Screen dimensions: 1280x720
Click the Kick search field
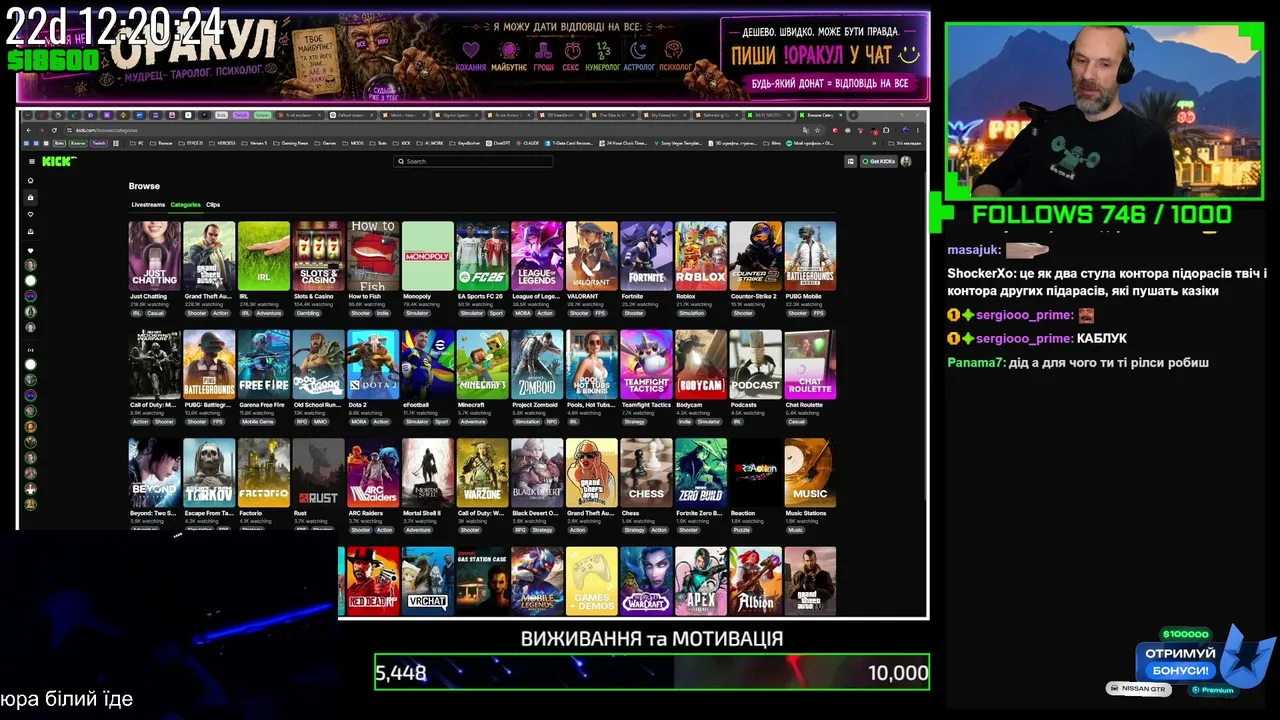pyautogui.click(x=473, y=161)
